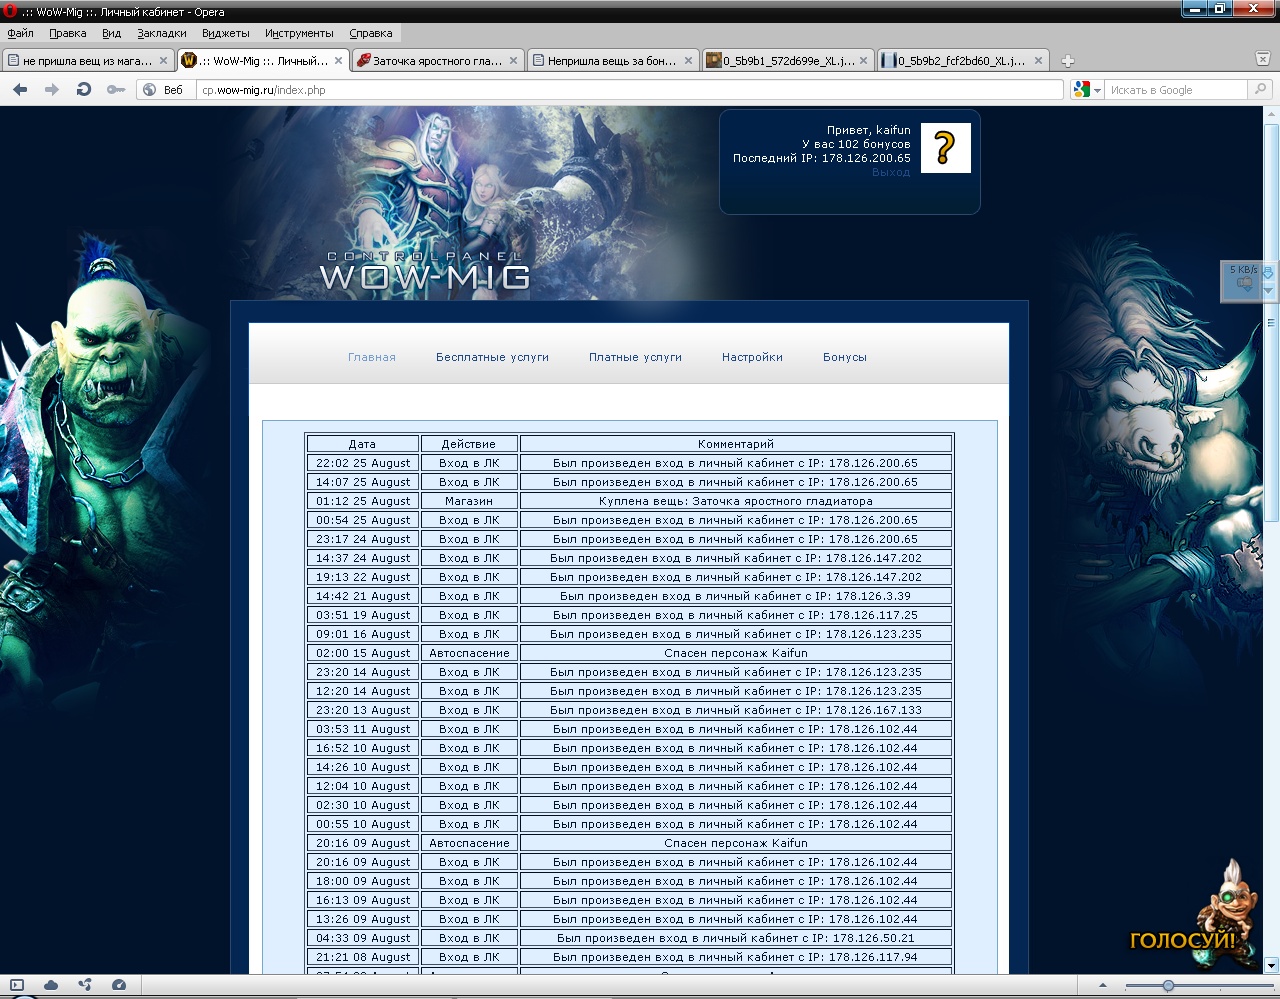The image size is (1280, 999).
Task: Switch to the 0_5b9b2_fcf2bd60_XL tab
Action: 962,61
